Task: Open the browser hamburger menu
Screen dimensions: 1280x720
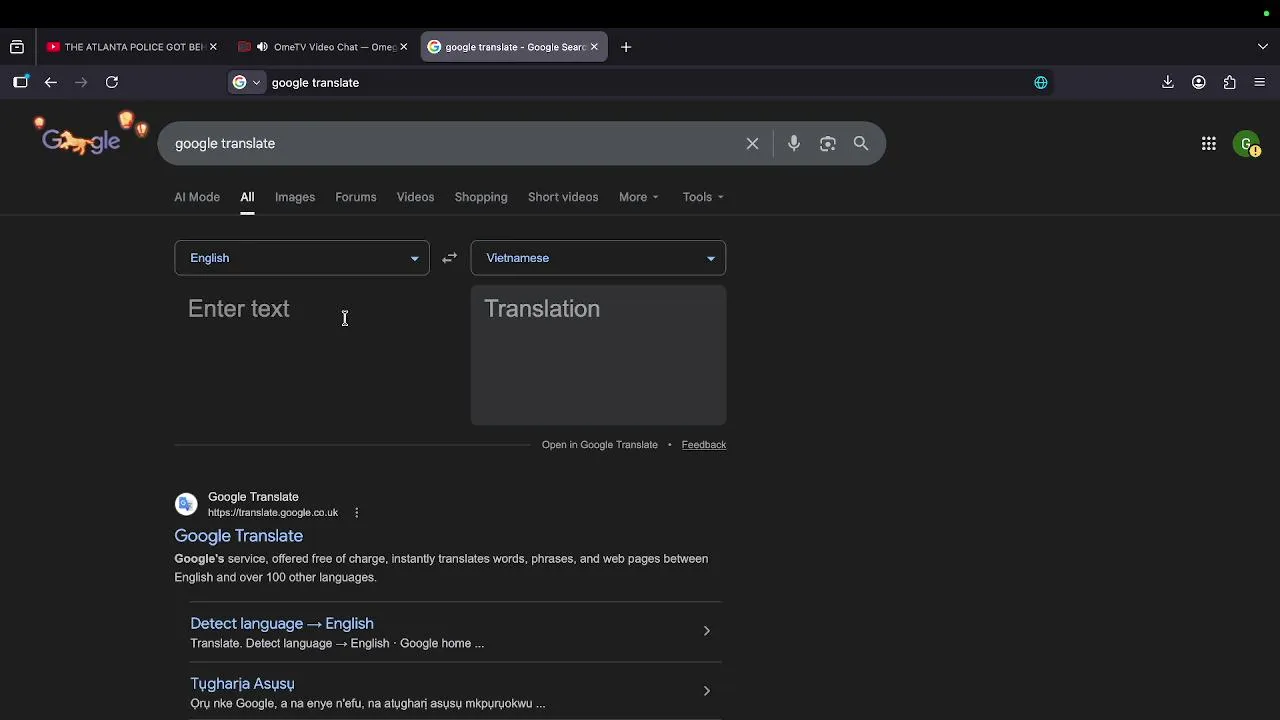Action: 1260,83
